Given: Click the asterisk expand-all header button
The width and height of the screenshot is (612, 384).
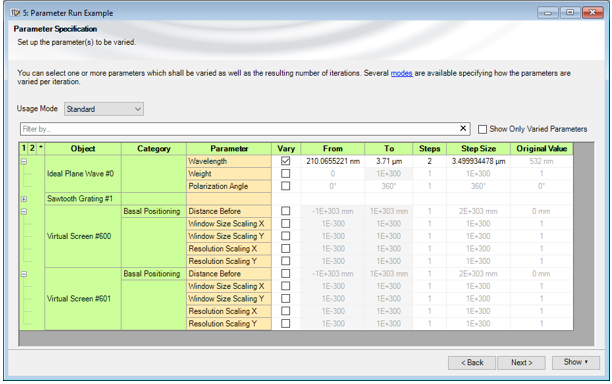Looking at the screenshot, I should point(41,148).
